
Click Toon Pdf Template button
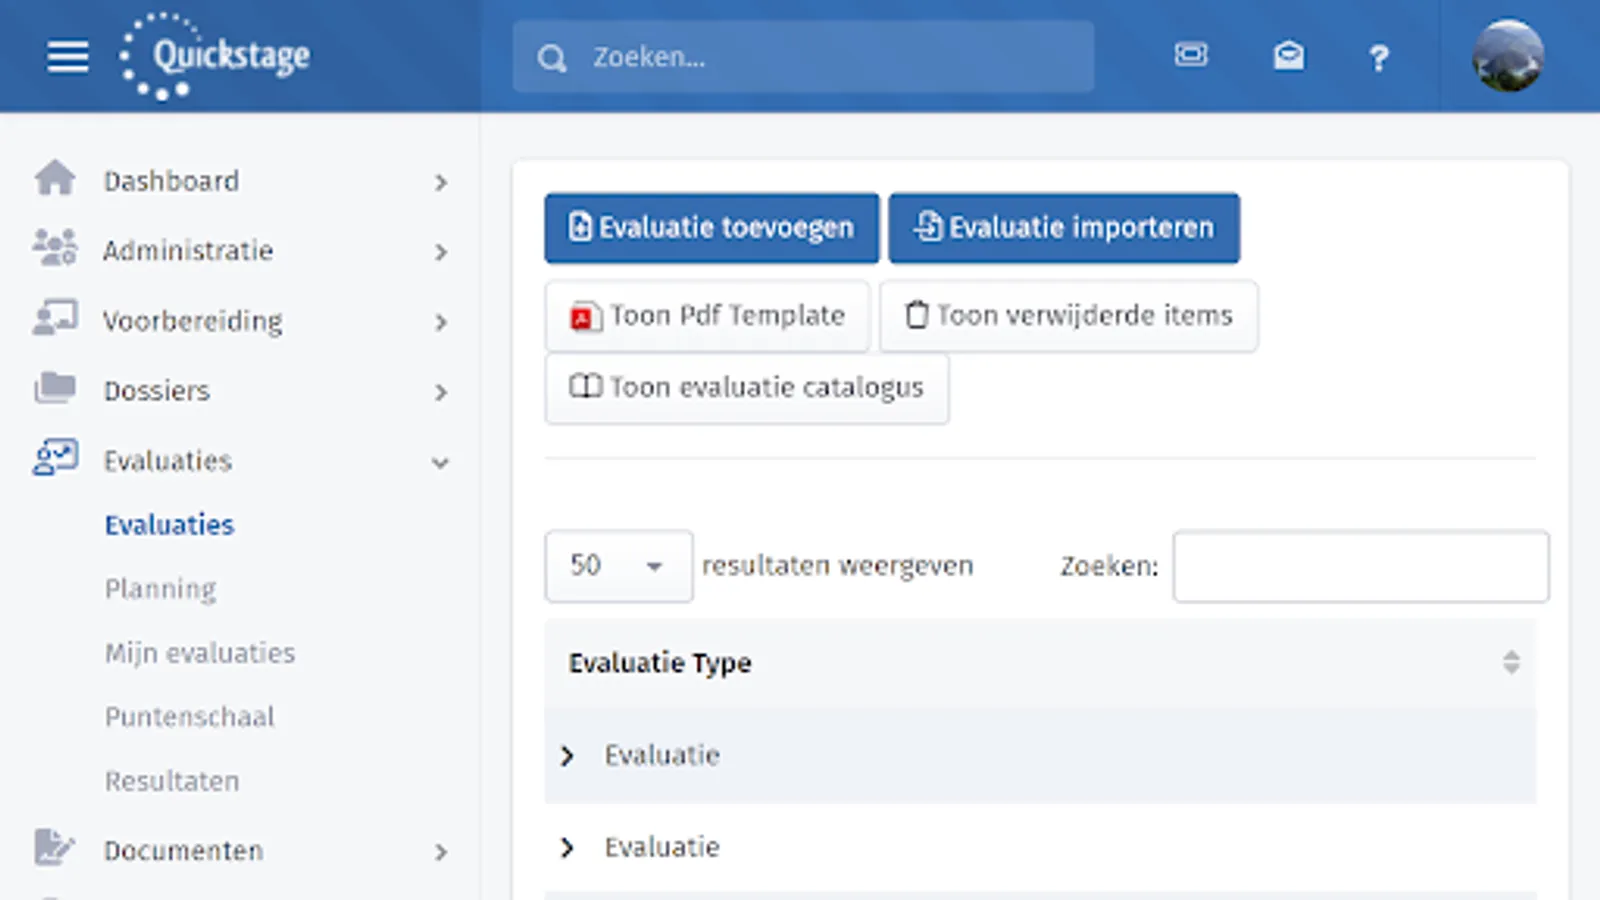coord(707,316)
